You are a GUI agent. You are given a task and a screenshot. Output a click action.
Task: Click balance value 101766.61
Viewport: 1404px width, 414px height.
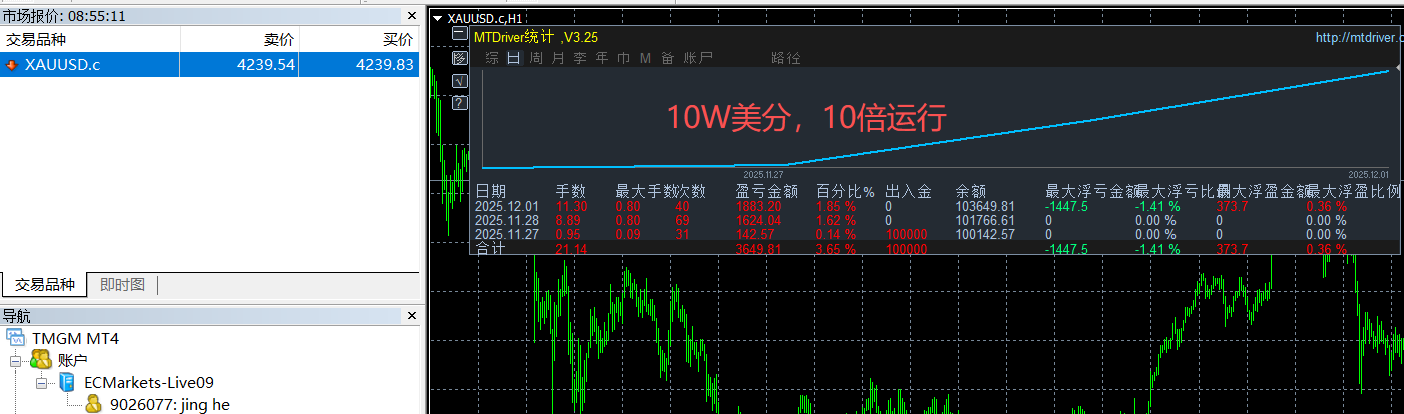985,220
